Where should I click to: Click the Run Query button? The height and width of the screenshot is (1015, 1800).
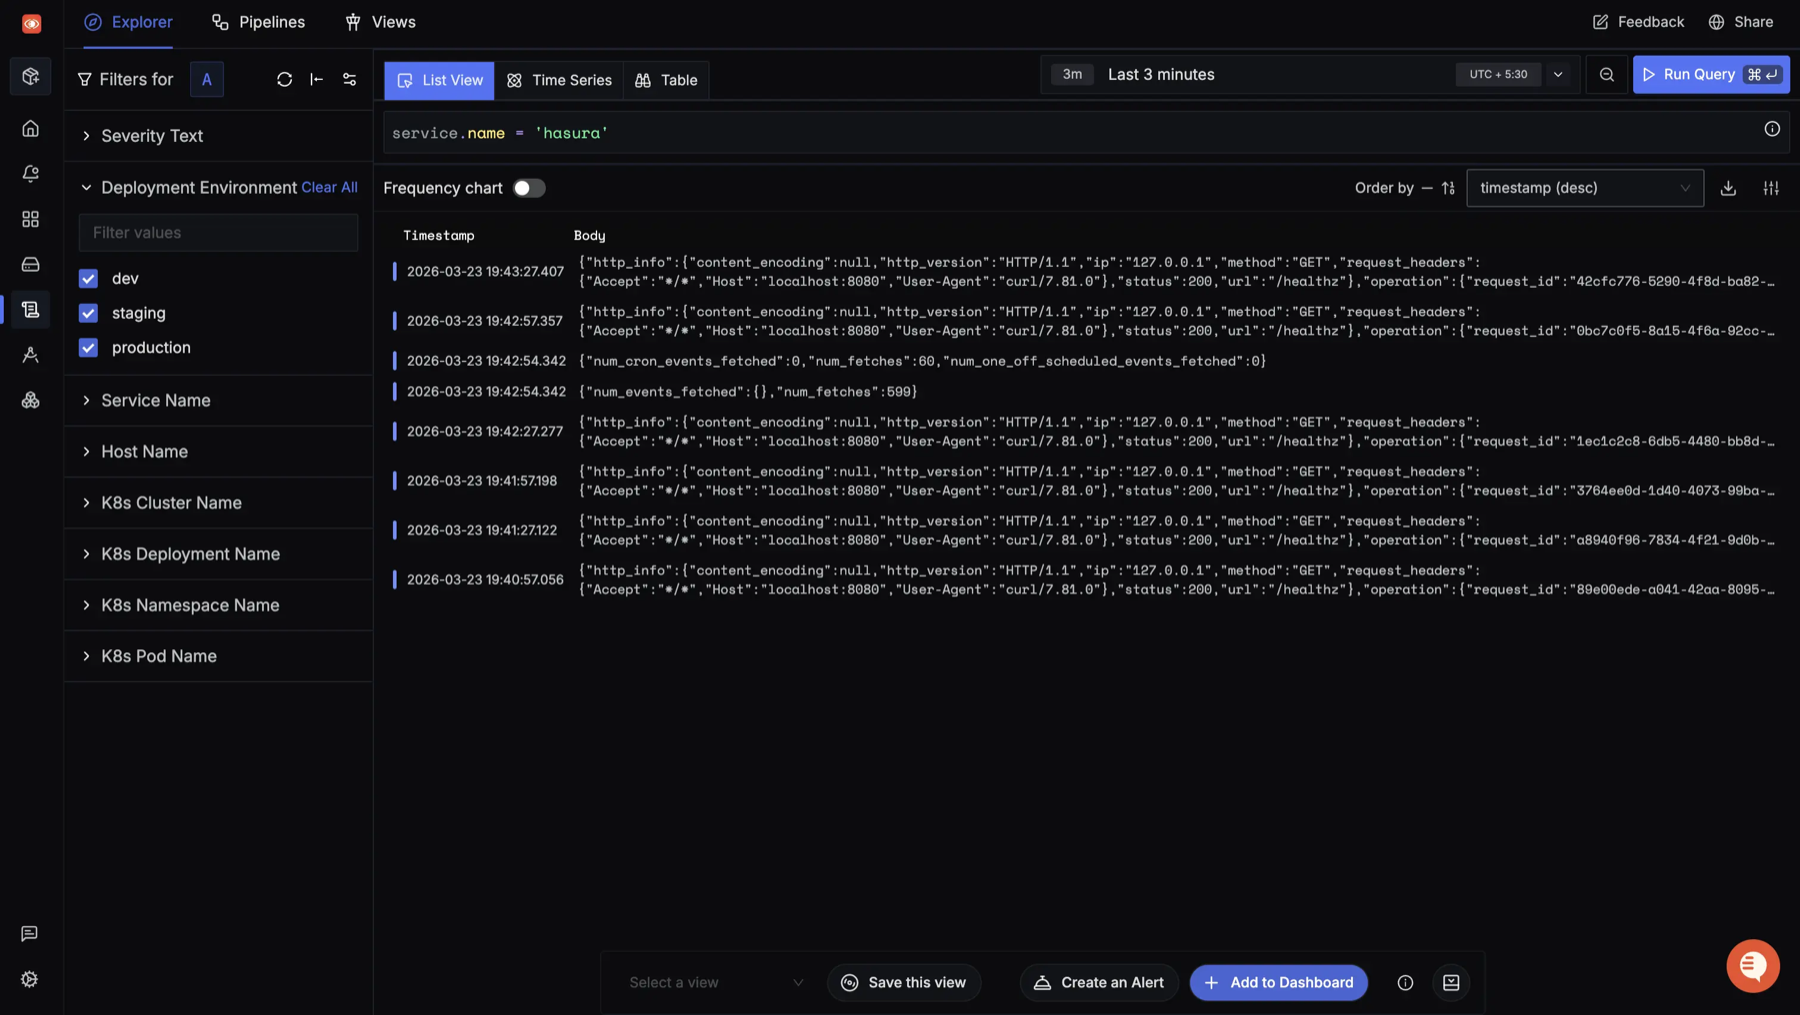click(x=1711, y=75)
